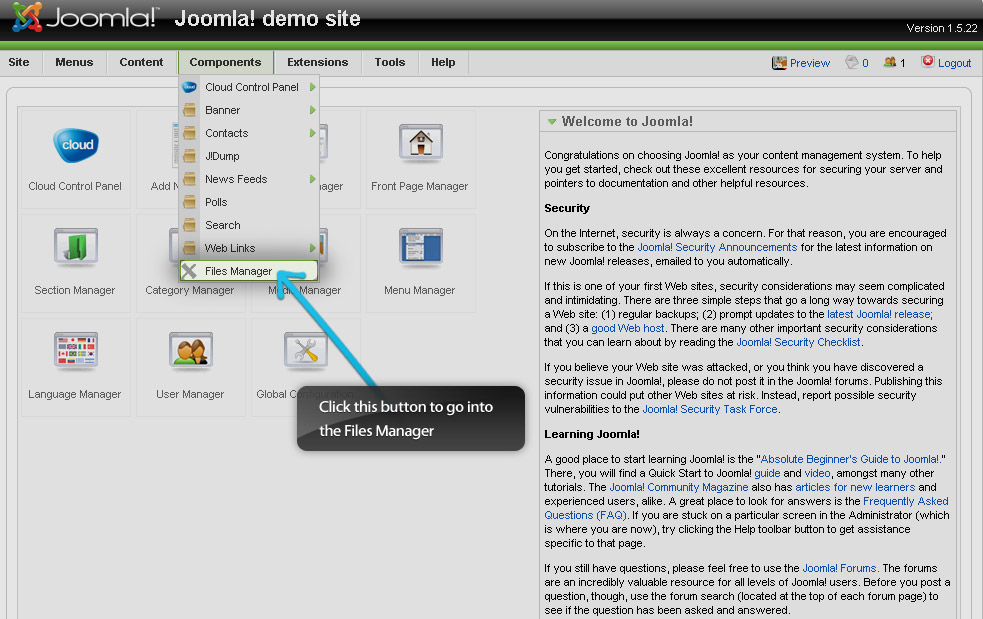The height and width of the screenshot is (619, 983).
Task: Open Menu Manager icon
Action: 421,246
